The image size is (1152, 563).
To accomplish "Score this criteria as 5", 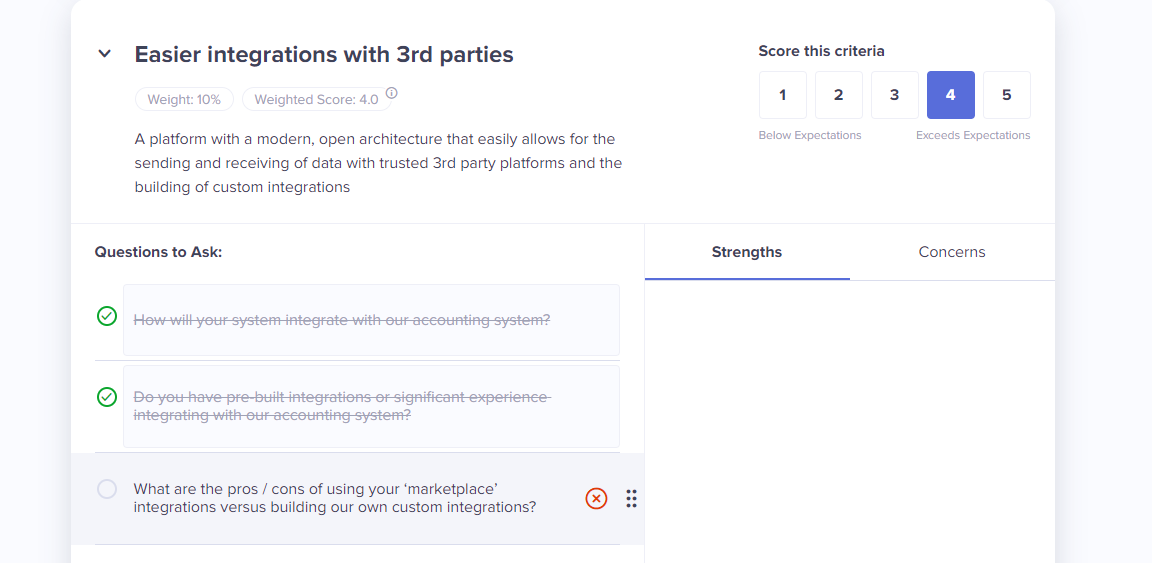I will click(x=1007, y=95).
